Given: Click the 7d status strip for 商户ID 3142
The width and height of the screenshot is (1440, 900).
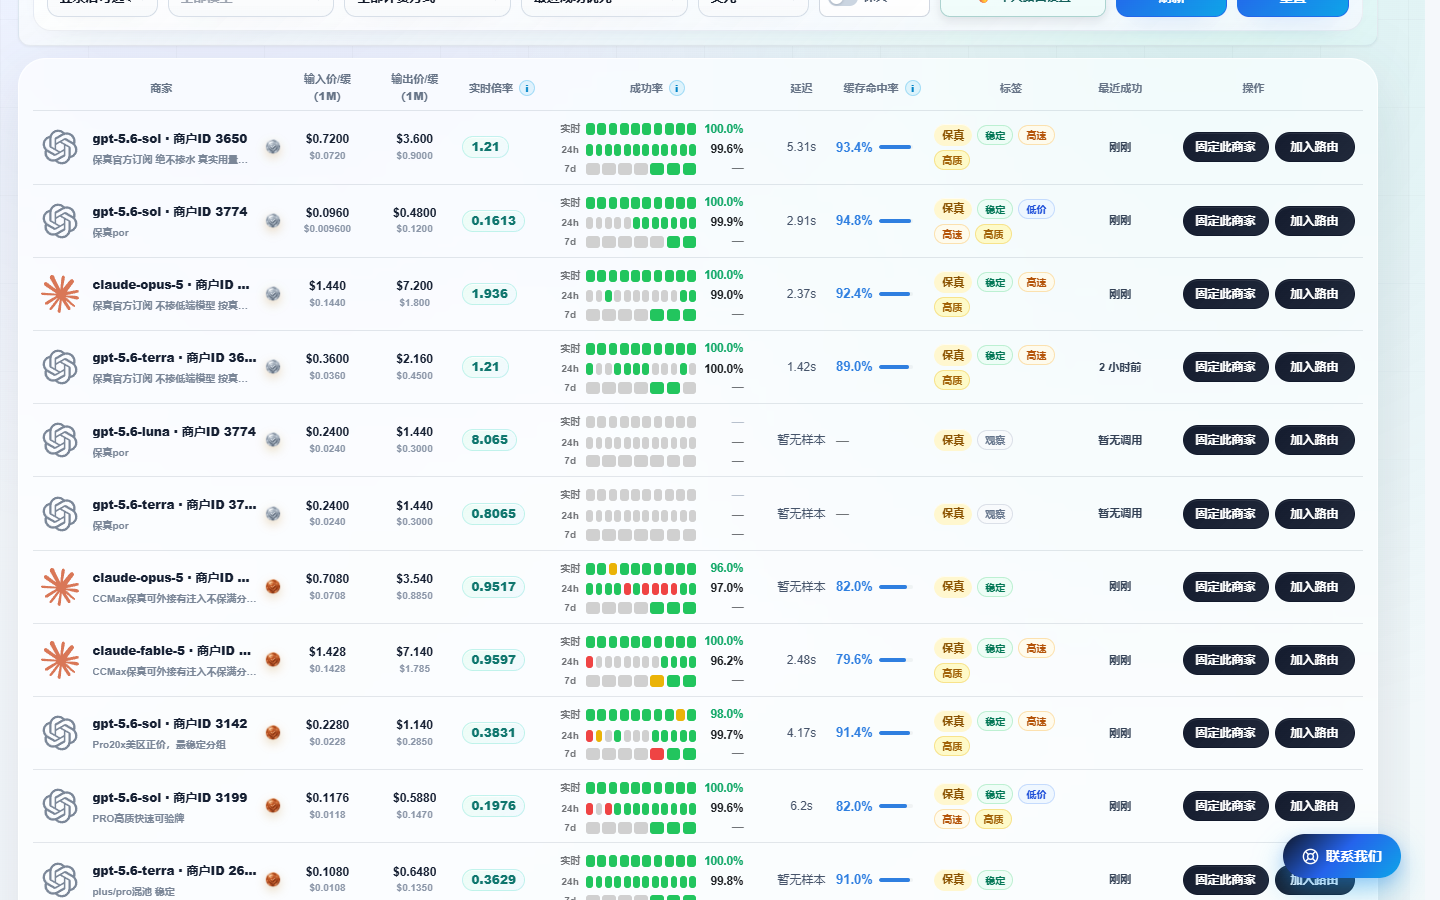Looking at the screenshot, I should [641, 754].
